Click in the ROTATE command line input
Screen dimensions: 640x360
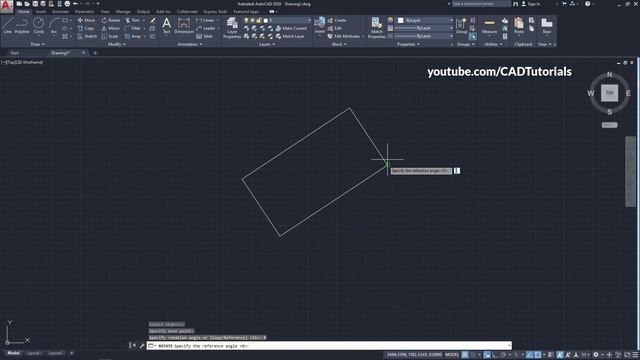(x=329, y=346)
